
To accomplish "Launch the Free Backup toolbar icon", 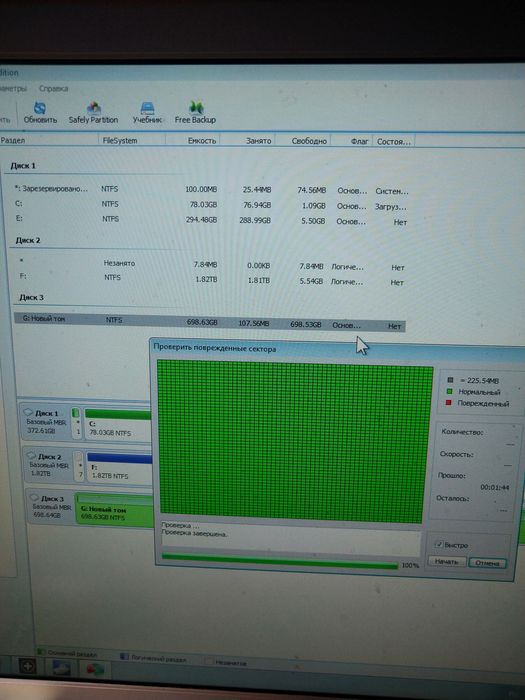I will (x=195, y=112).
